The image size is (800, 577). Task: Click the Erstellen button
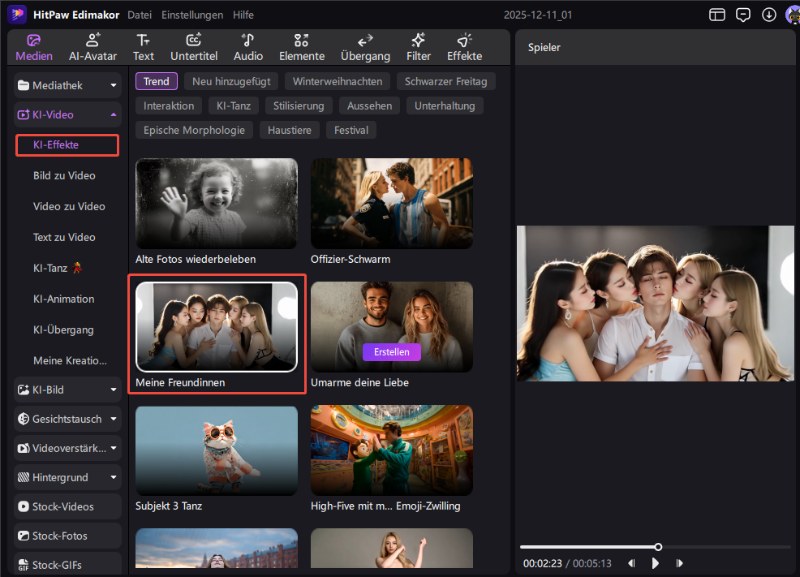click(x=392, y=352)
